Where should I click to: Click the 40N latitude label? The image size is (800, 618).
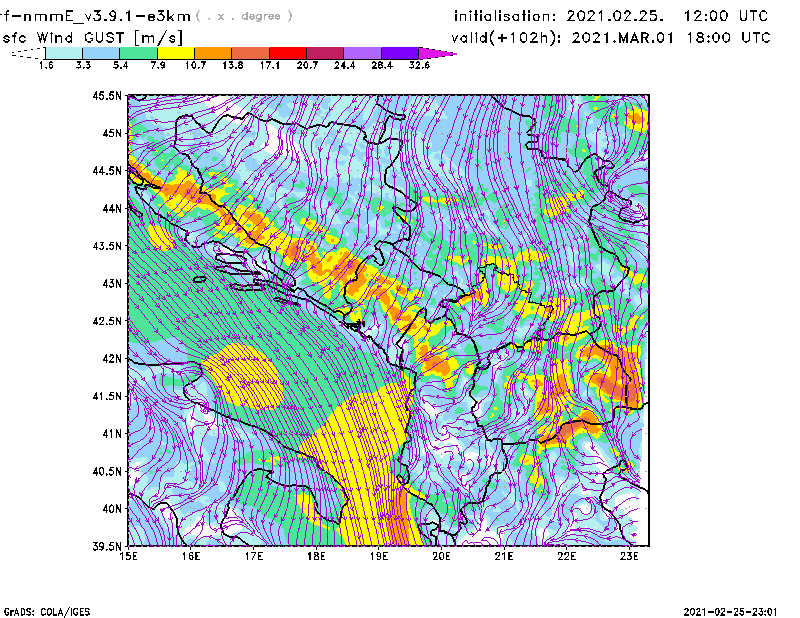112,509
